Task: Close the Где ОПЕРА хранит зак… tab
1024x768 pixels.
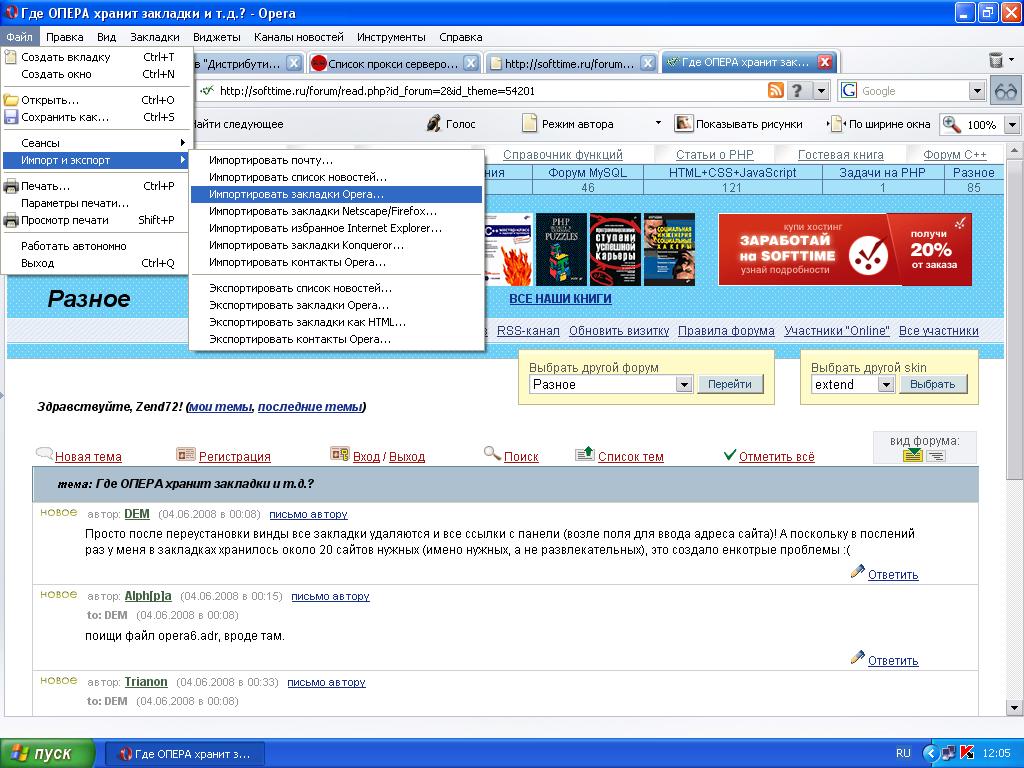Action: click(x=825, y=62)
